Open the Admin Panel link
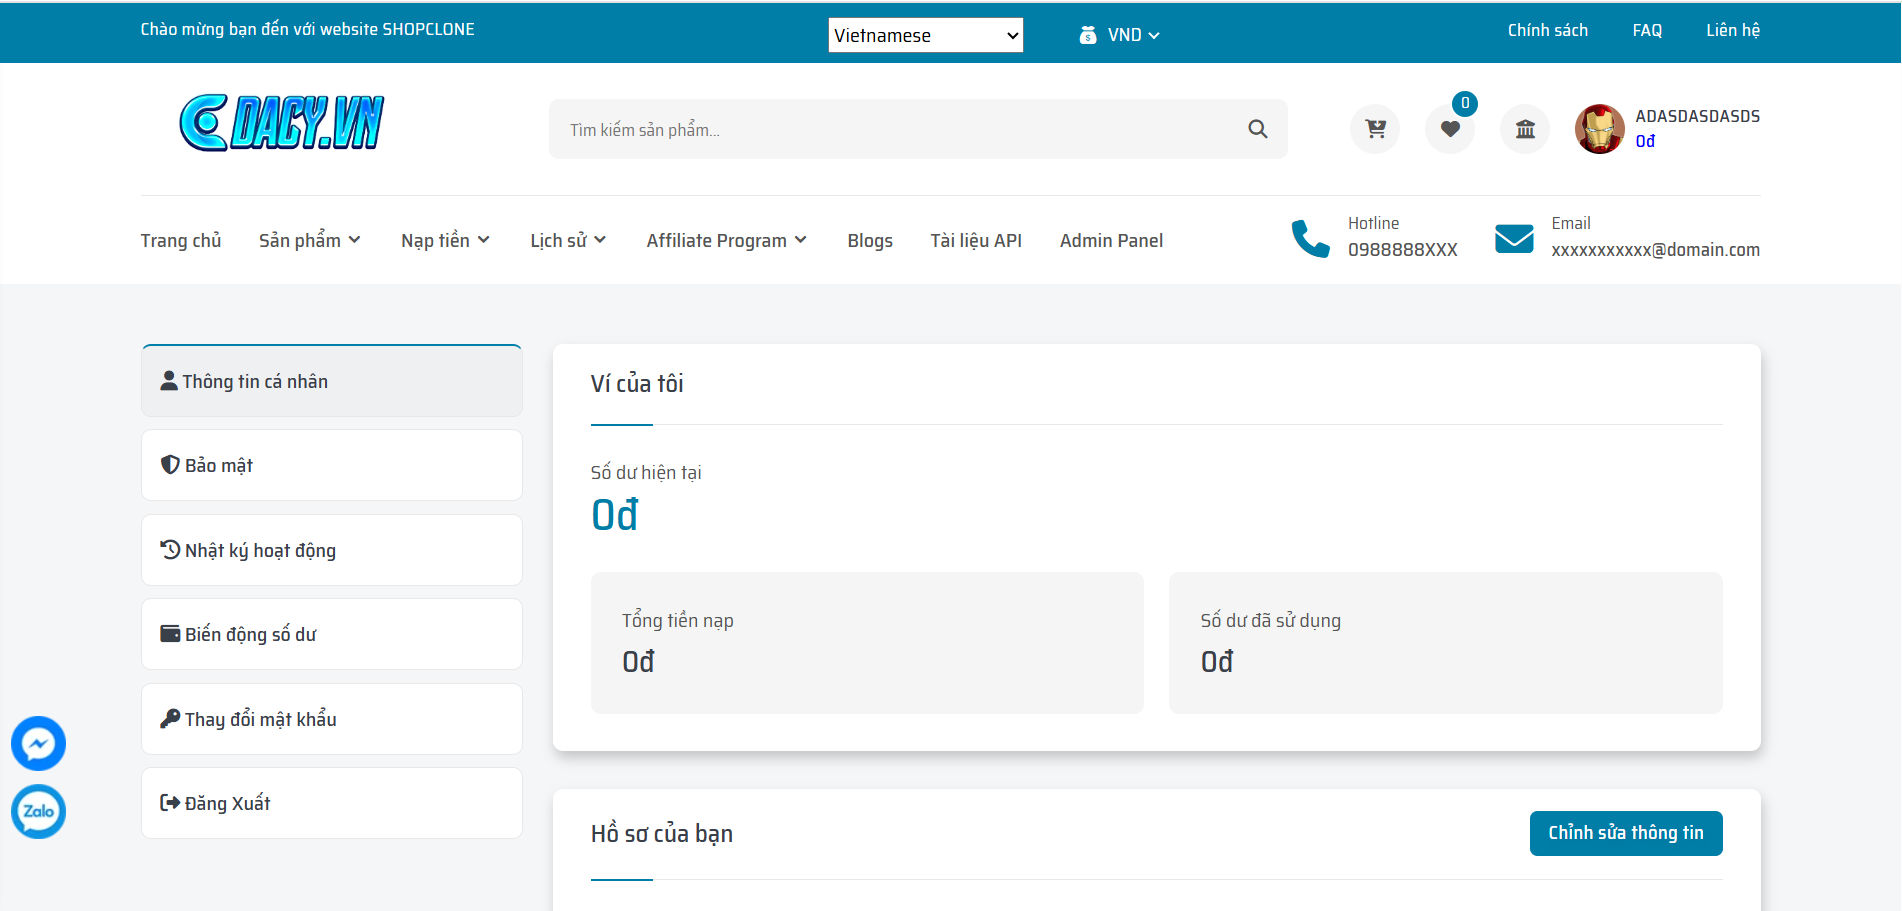 [x=1111, y=241]
